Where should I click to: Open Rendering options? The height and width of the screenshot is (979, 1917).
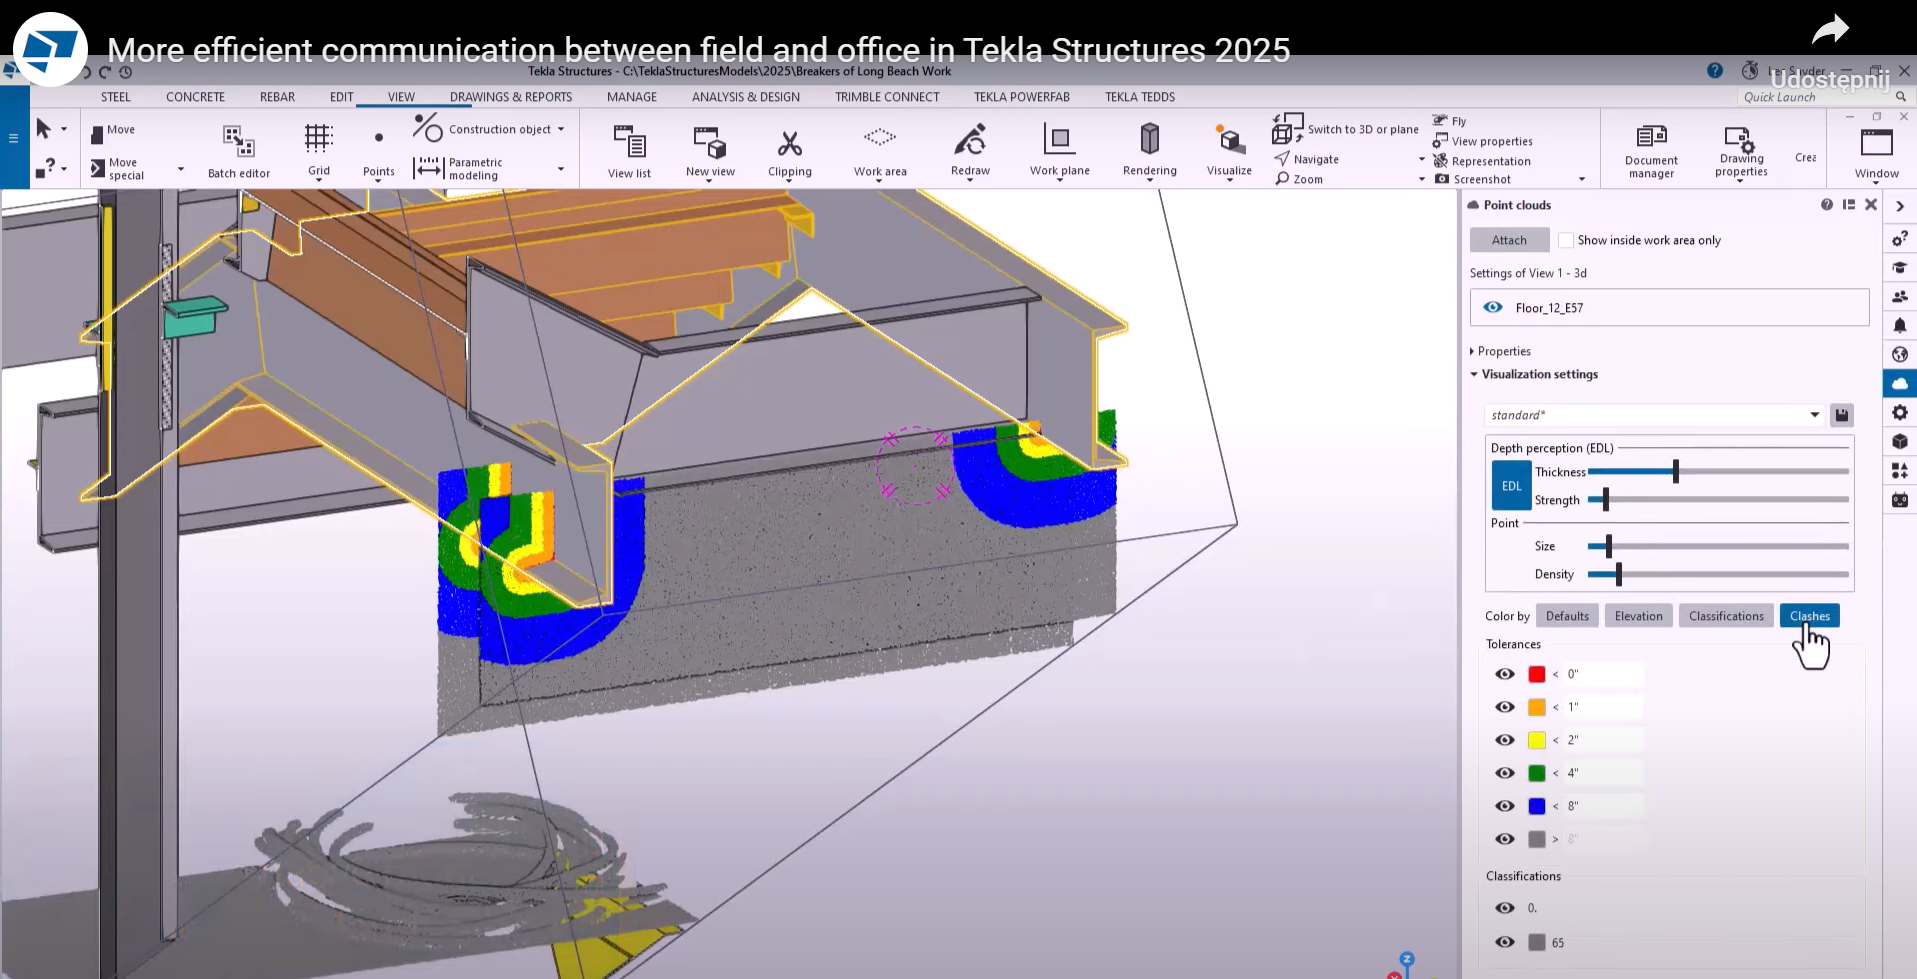pos(1149,150)
